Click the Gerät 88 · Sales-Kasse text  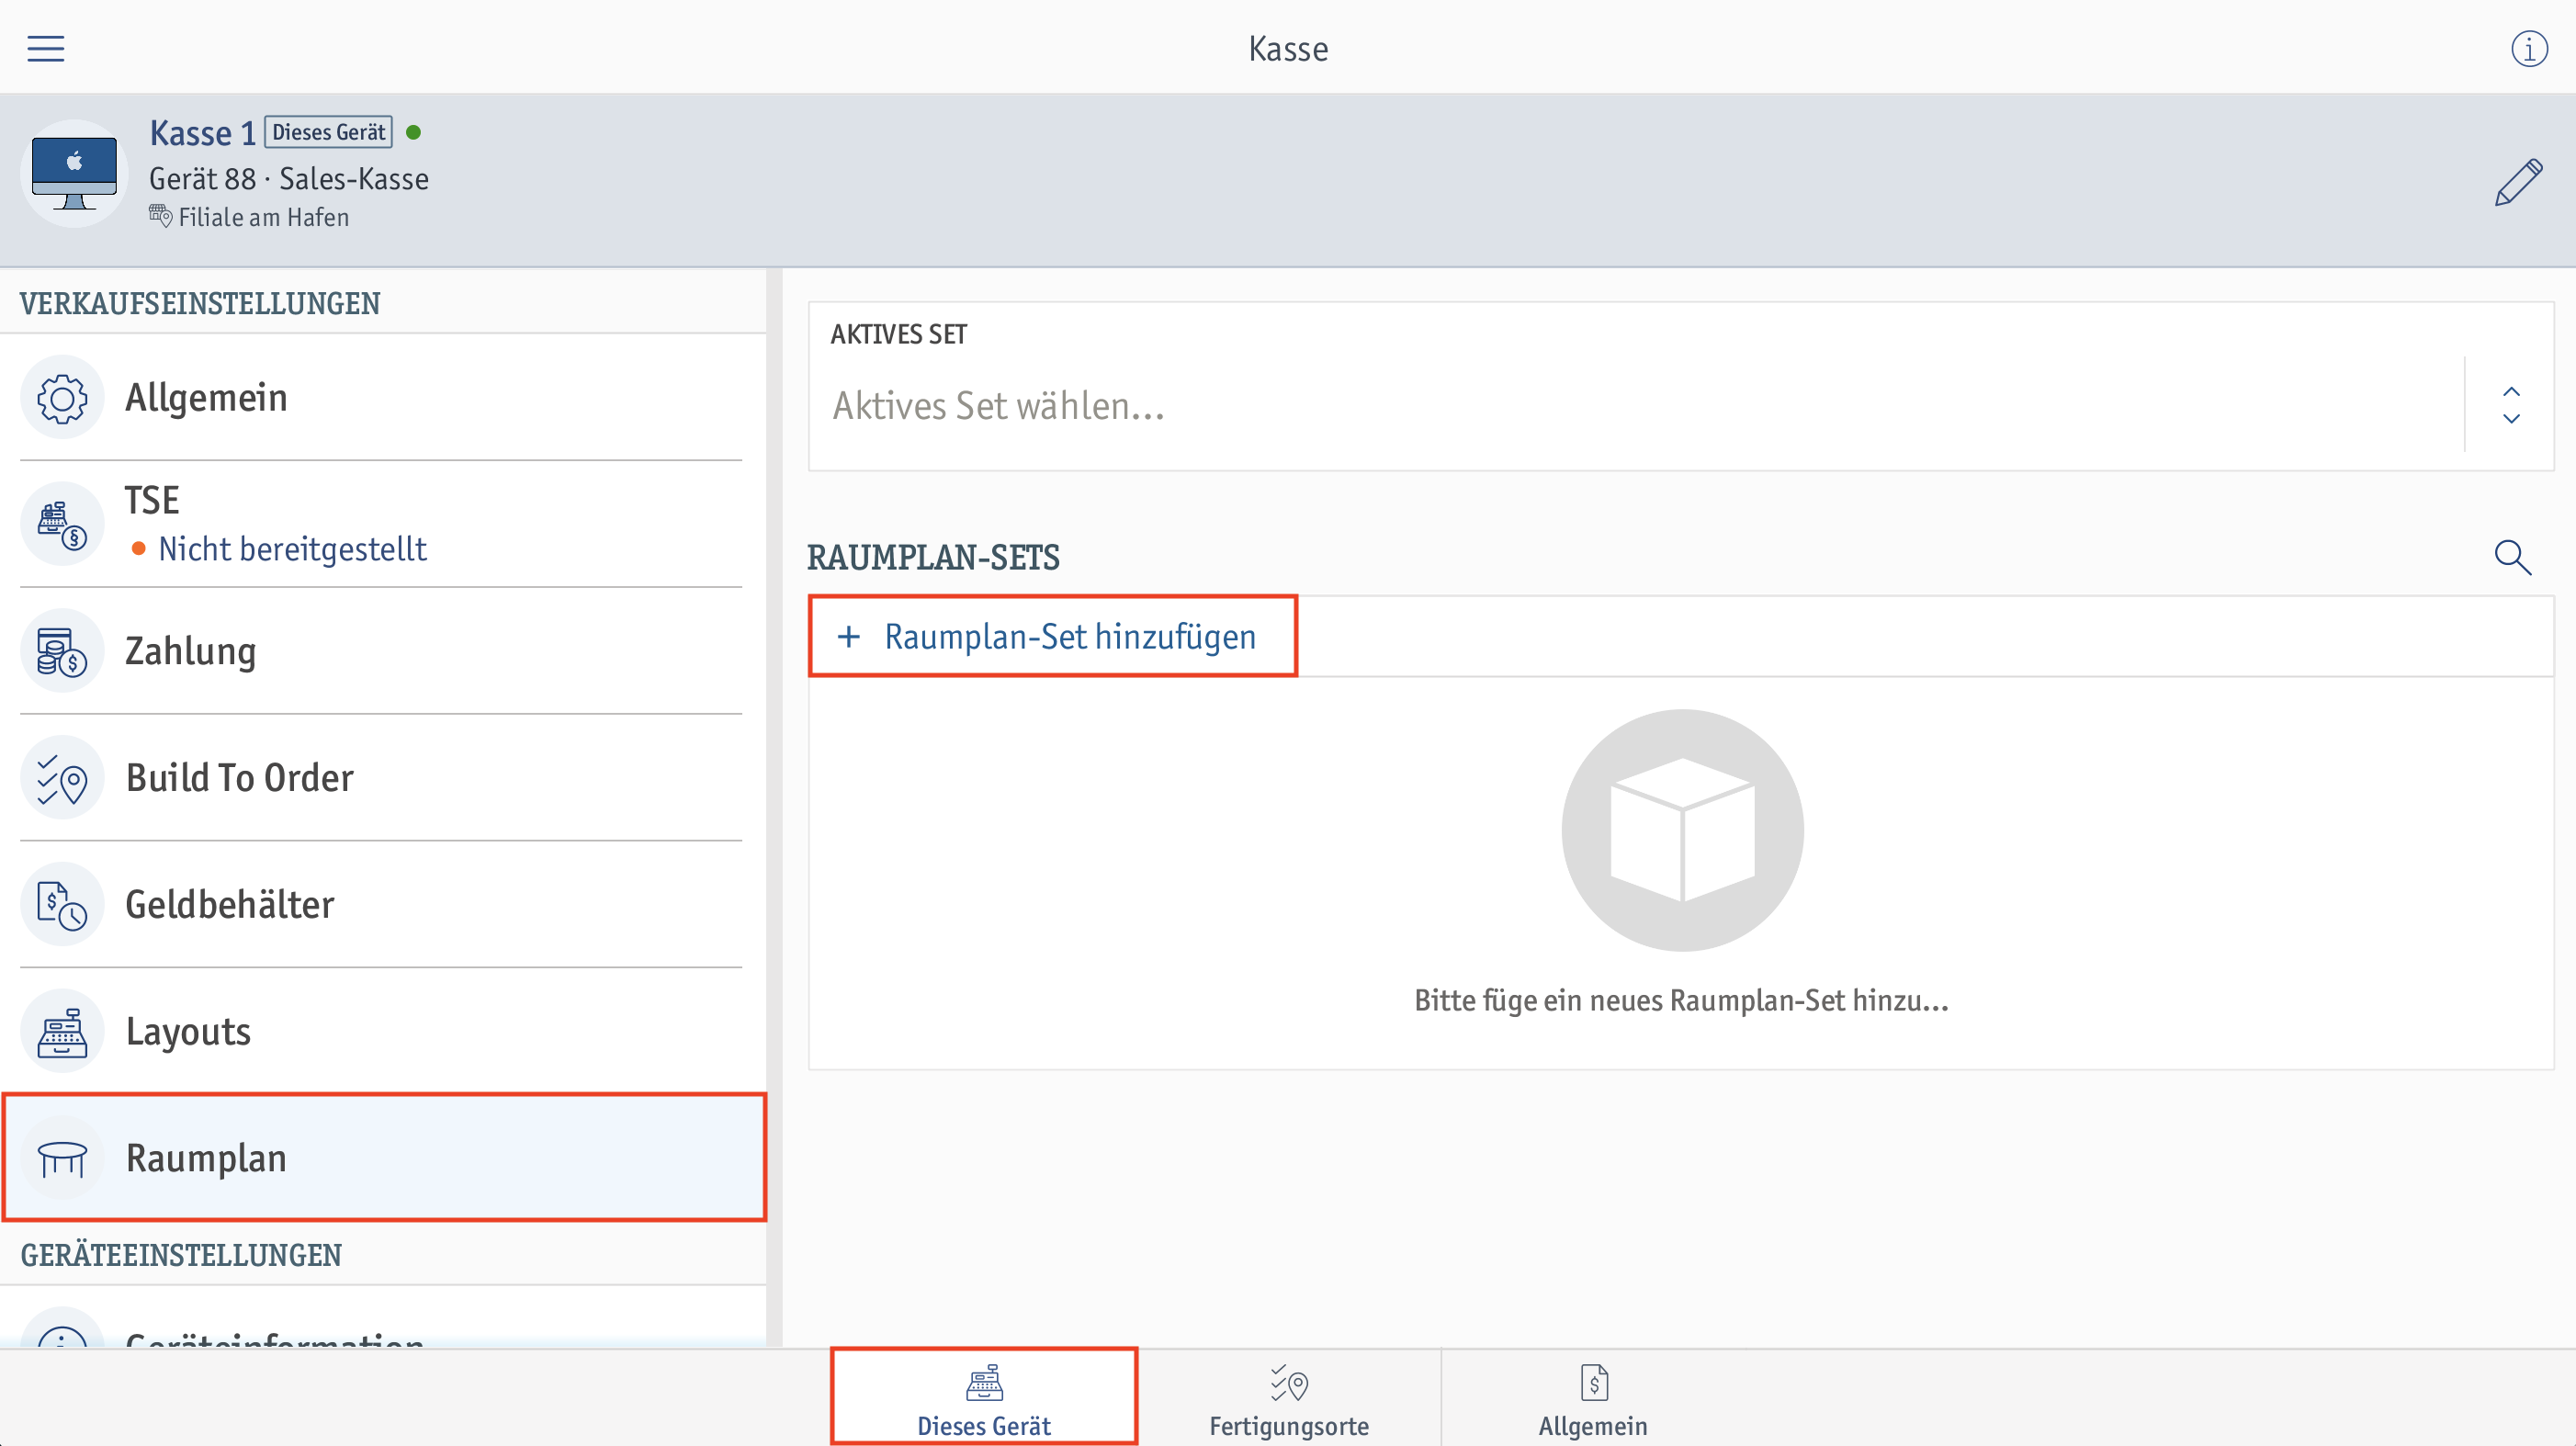click(289, 179)
